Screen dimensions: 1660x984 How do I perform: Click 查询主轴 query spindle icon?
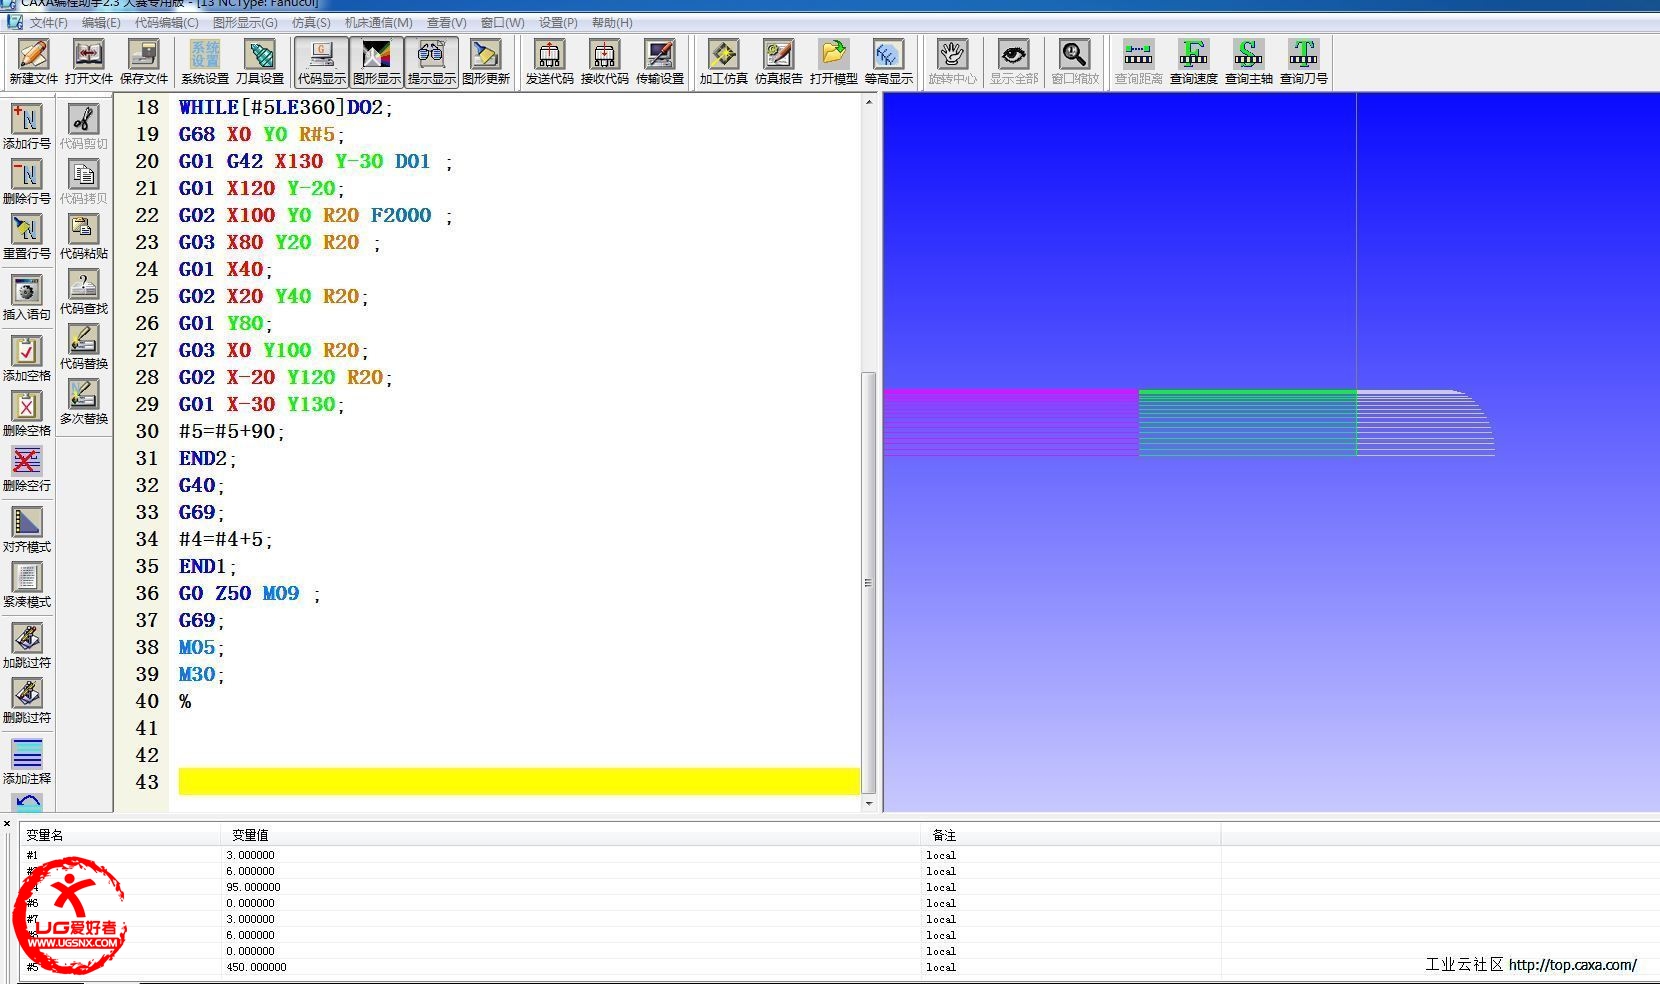tap(1248, 62)
